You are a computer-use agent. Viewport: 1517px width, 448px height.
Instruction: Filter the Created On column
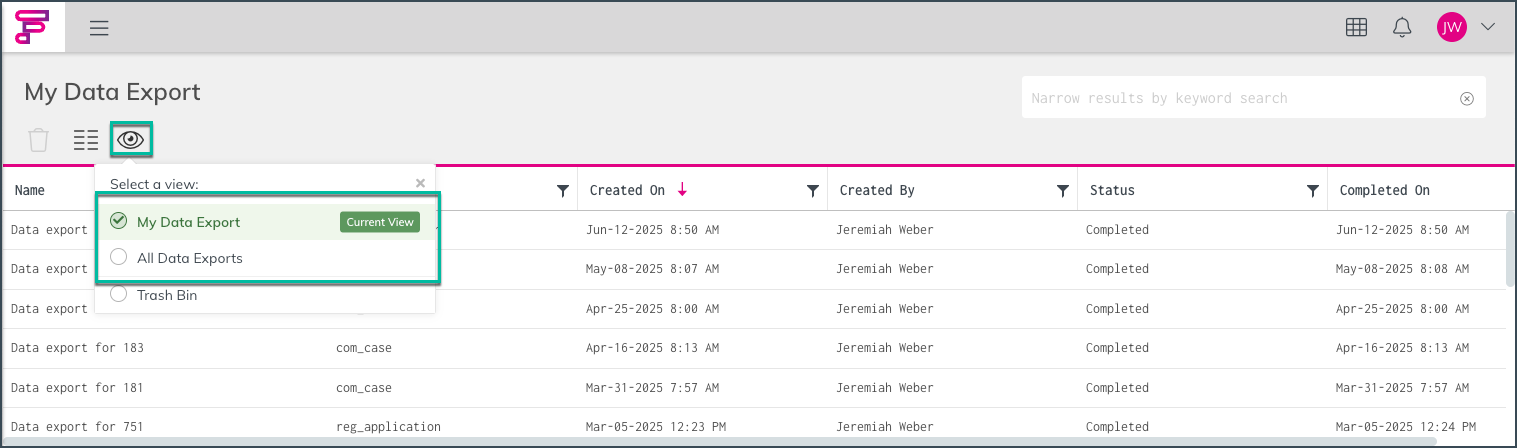click(x=813, y=191)
